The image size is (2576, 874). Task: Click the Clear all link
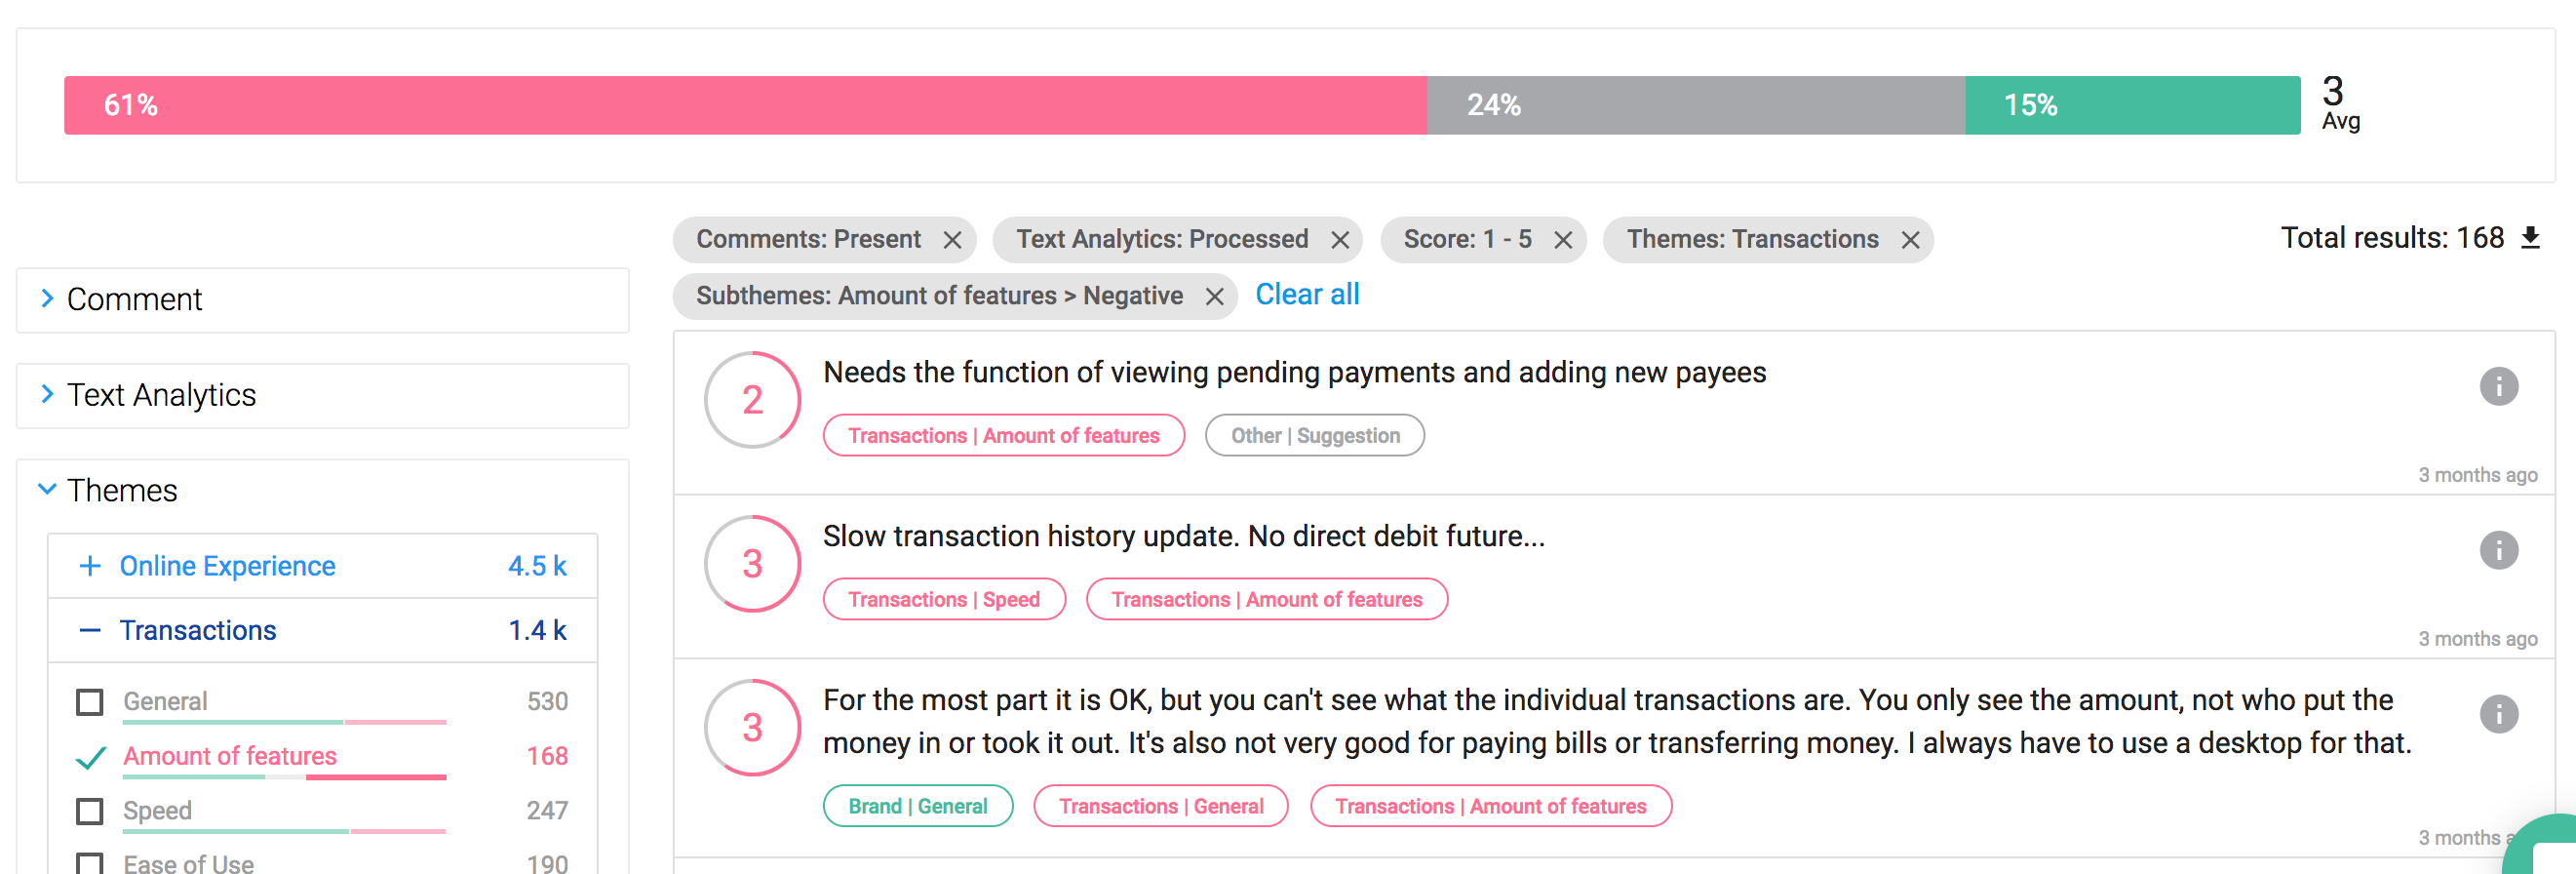[x=1306, y=295]
